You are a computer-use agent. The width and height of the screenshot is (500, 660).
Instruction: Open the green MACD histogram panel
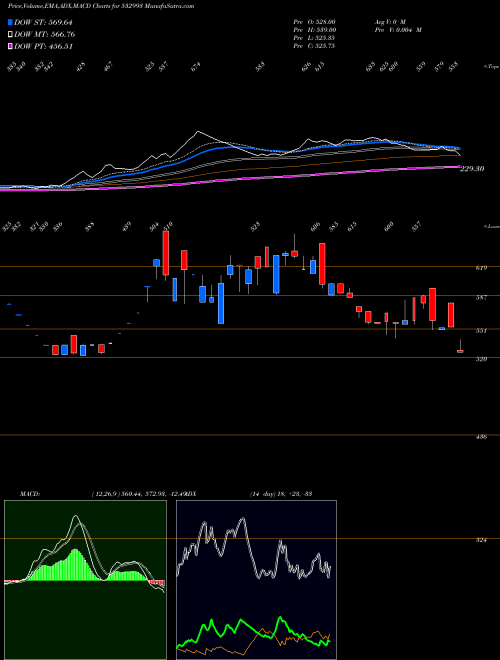click(85, 580)
